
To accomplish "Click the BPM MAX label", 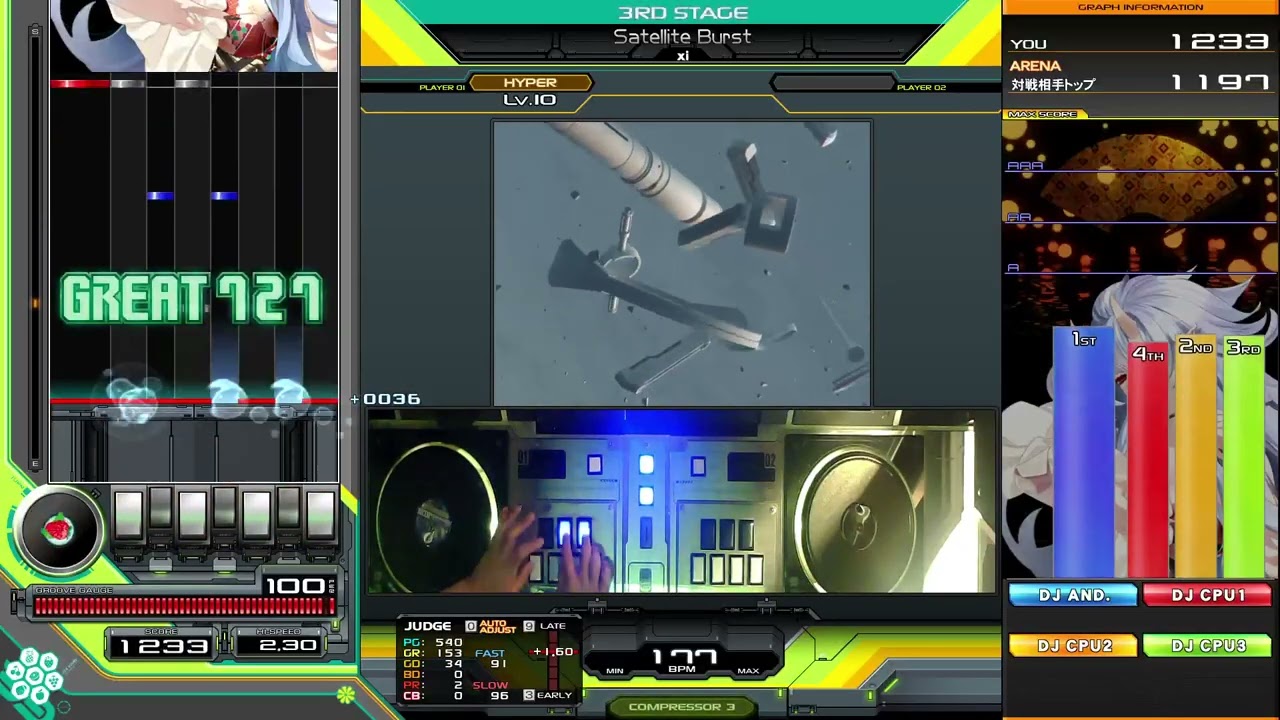I will (x=748, y=671).
